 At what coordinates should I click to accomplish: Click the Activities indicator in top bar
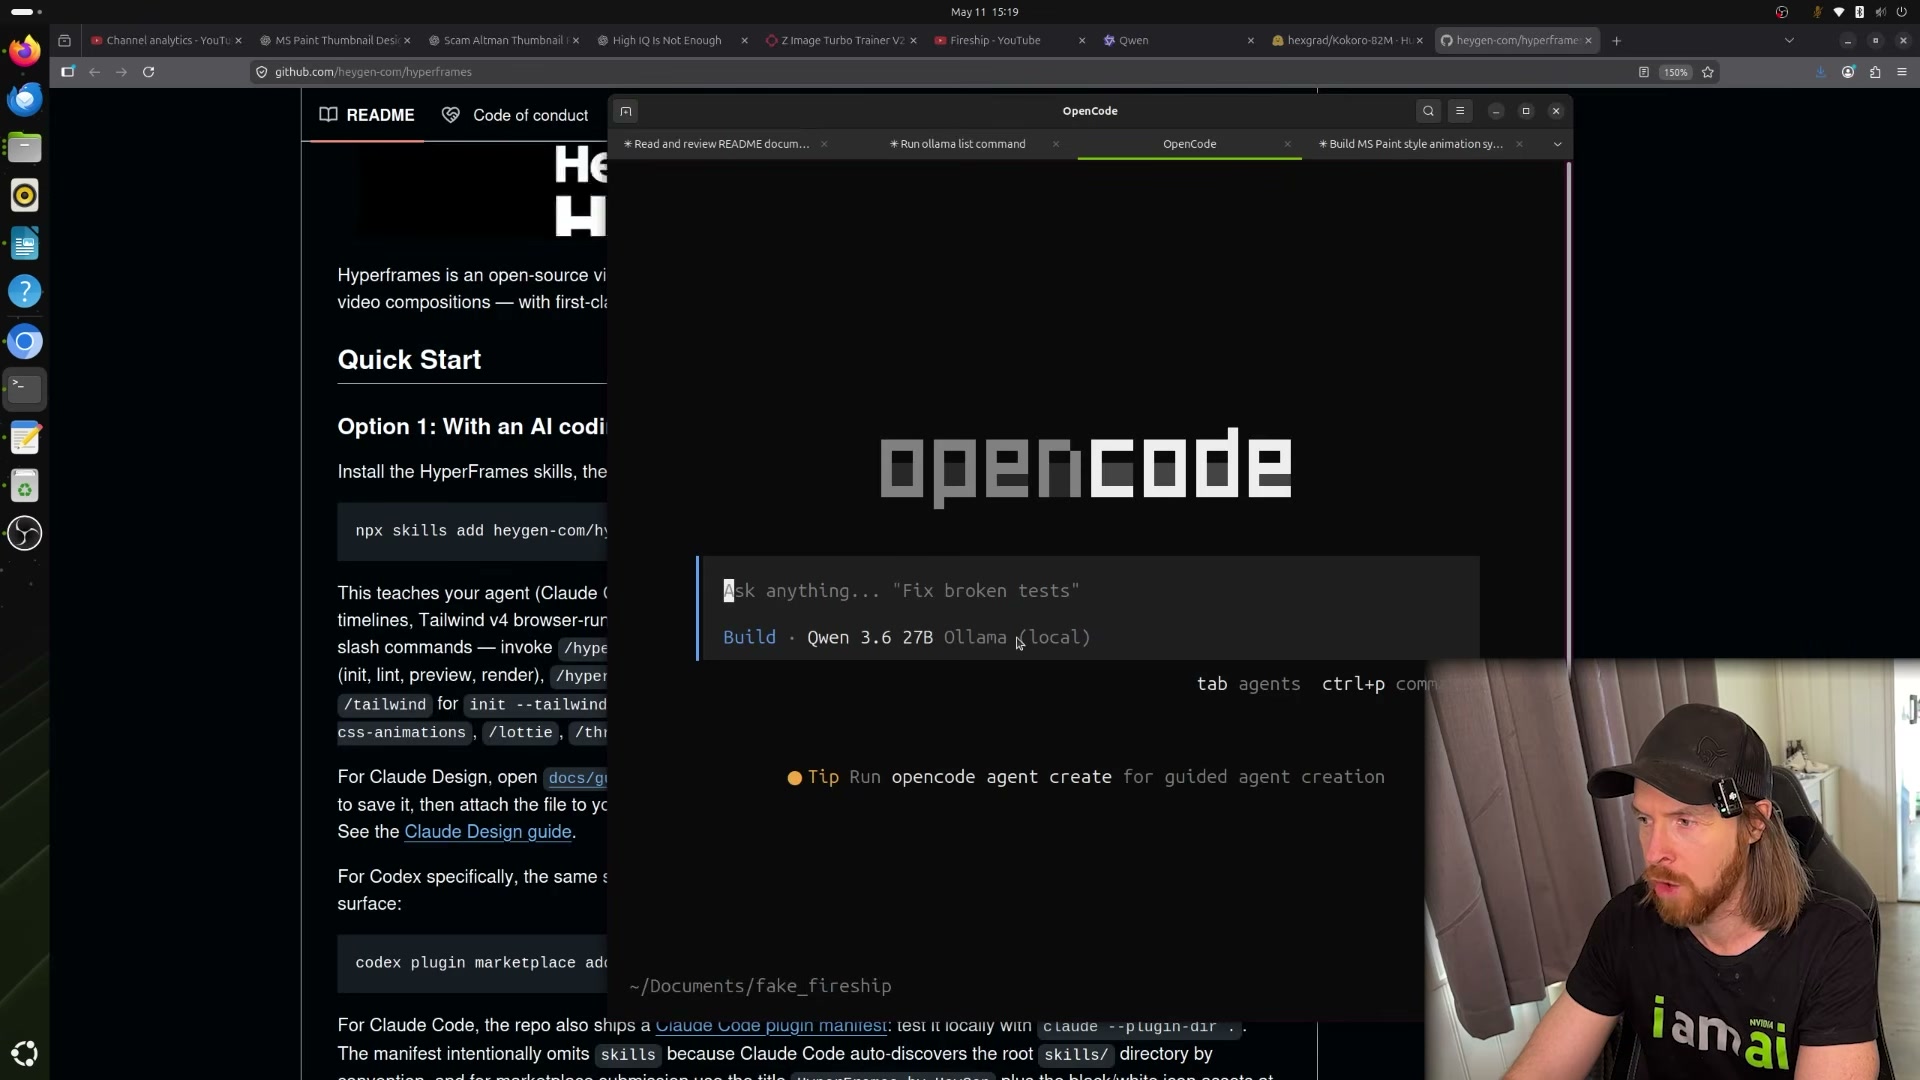(24, 12)
